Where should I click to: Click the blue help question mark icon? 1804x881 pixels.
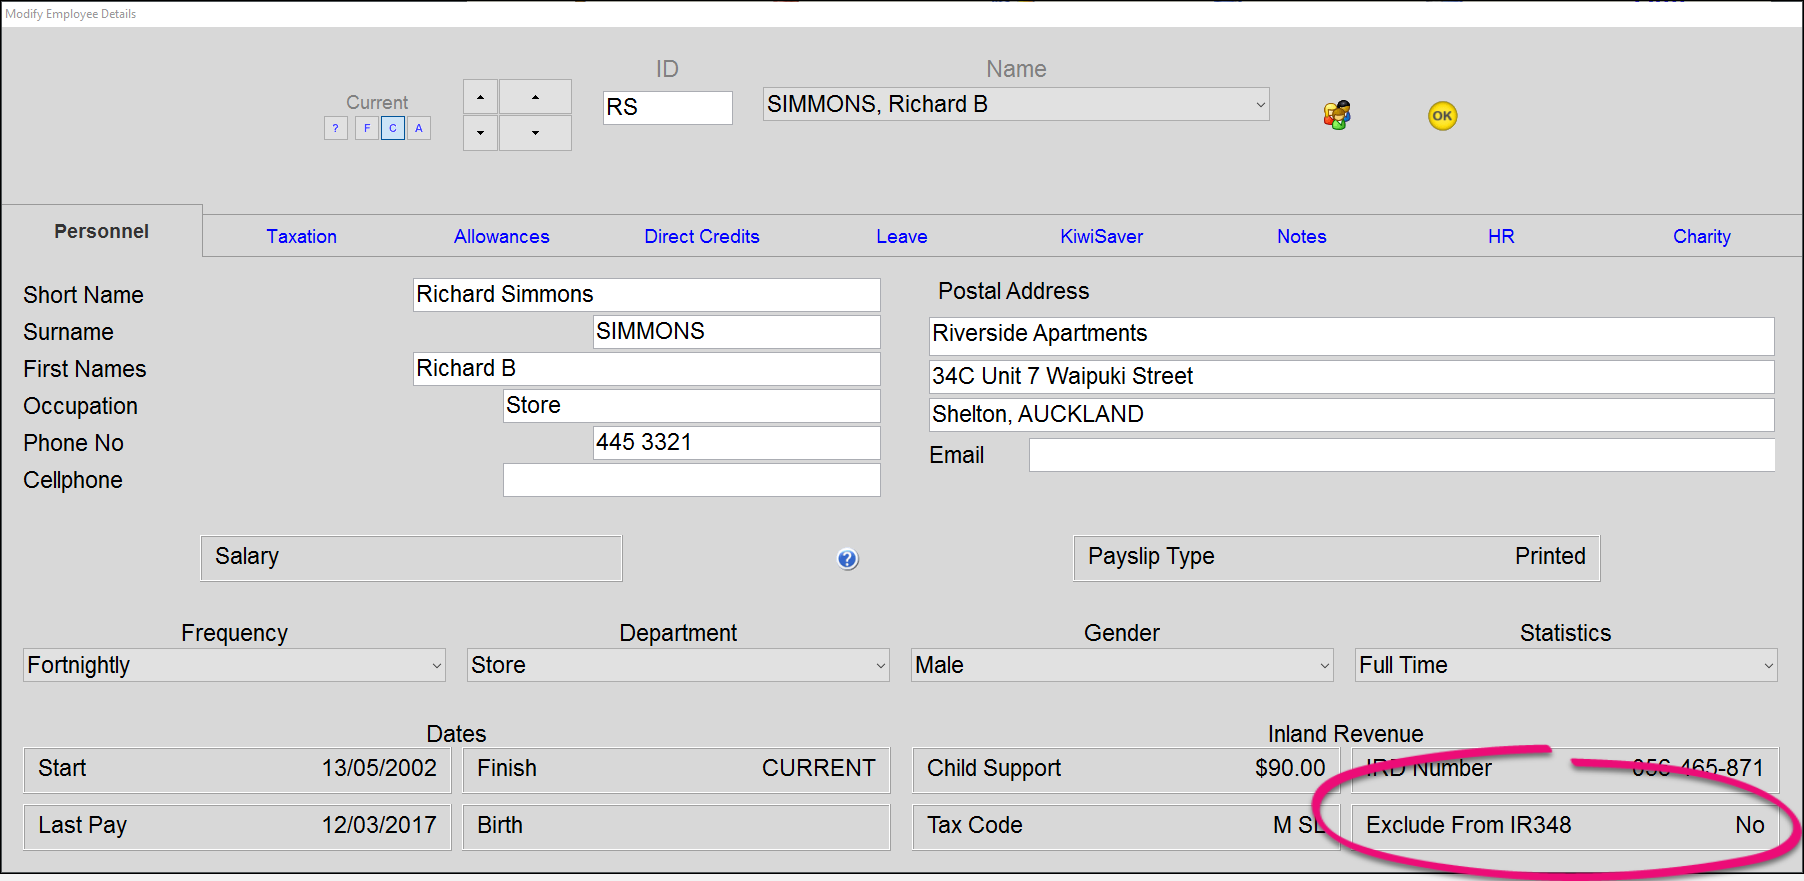click(x=847, y=559)
